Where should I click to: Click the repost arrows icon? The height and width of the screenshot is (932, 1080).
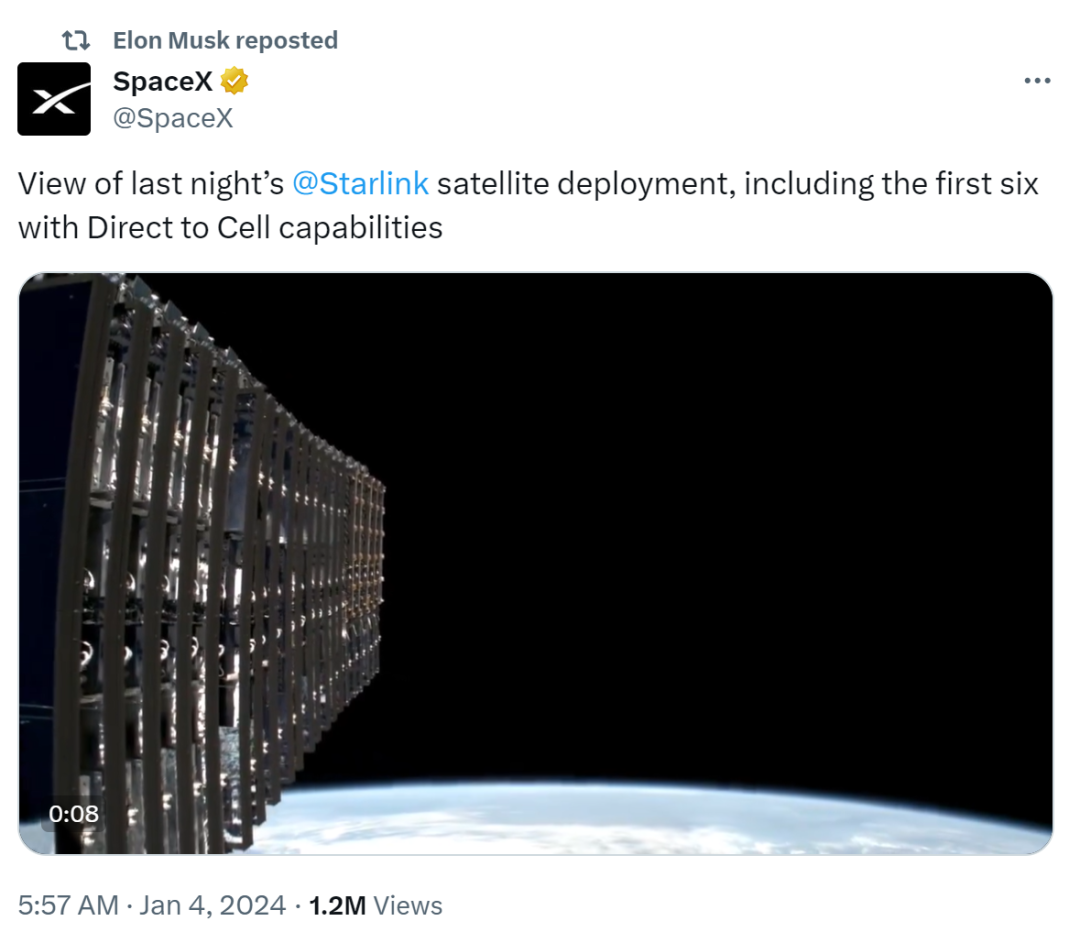tap(75, 40)
